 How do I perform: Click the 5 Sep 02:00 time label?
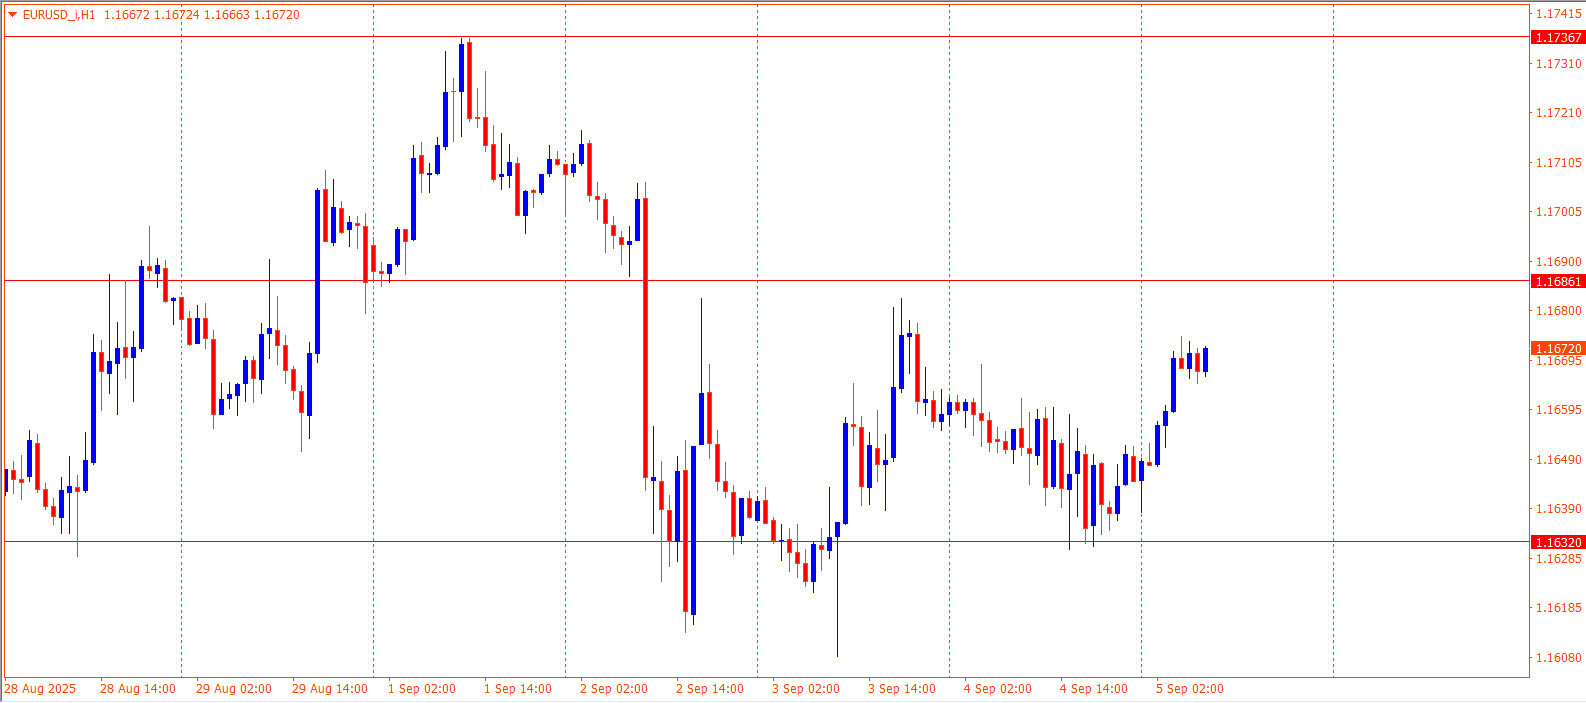coord(1190,689)
